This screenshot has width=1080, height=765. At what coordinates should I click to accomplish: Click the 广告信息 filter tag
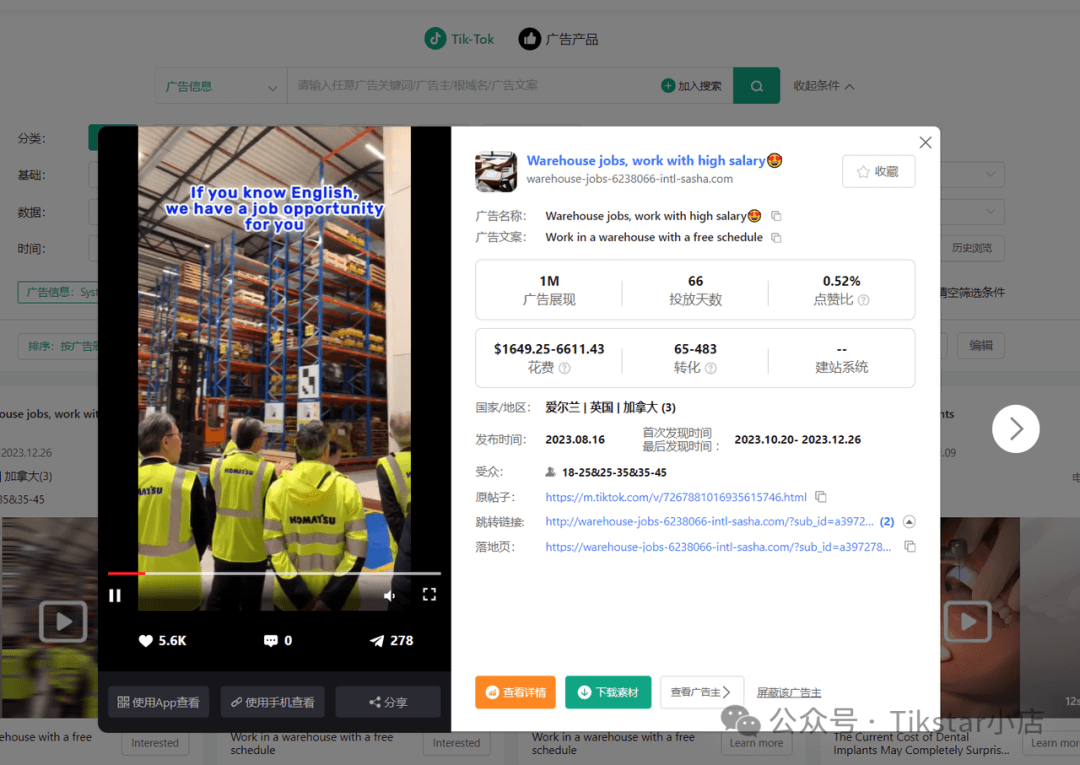[x=58, y=292]
